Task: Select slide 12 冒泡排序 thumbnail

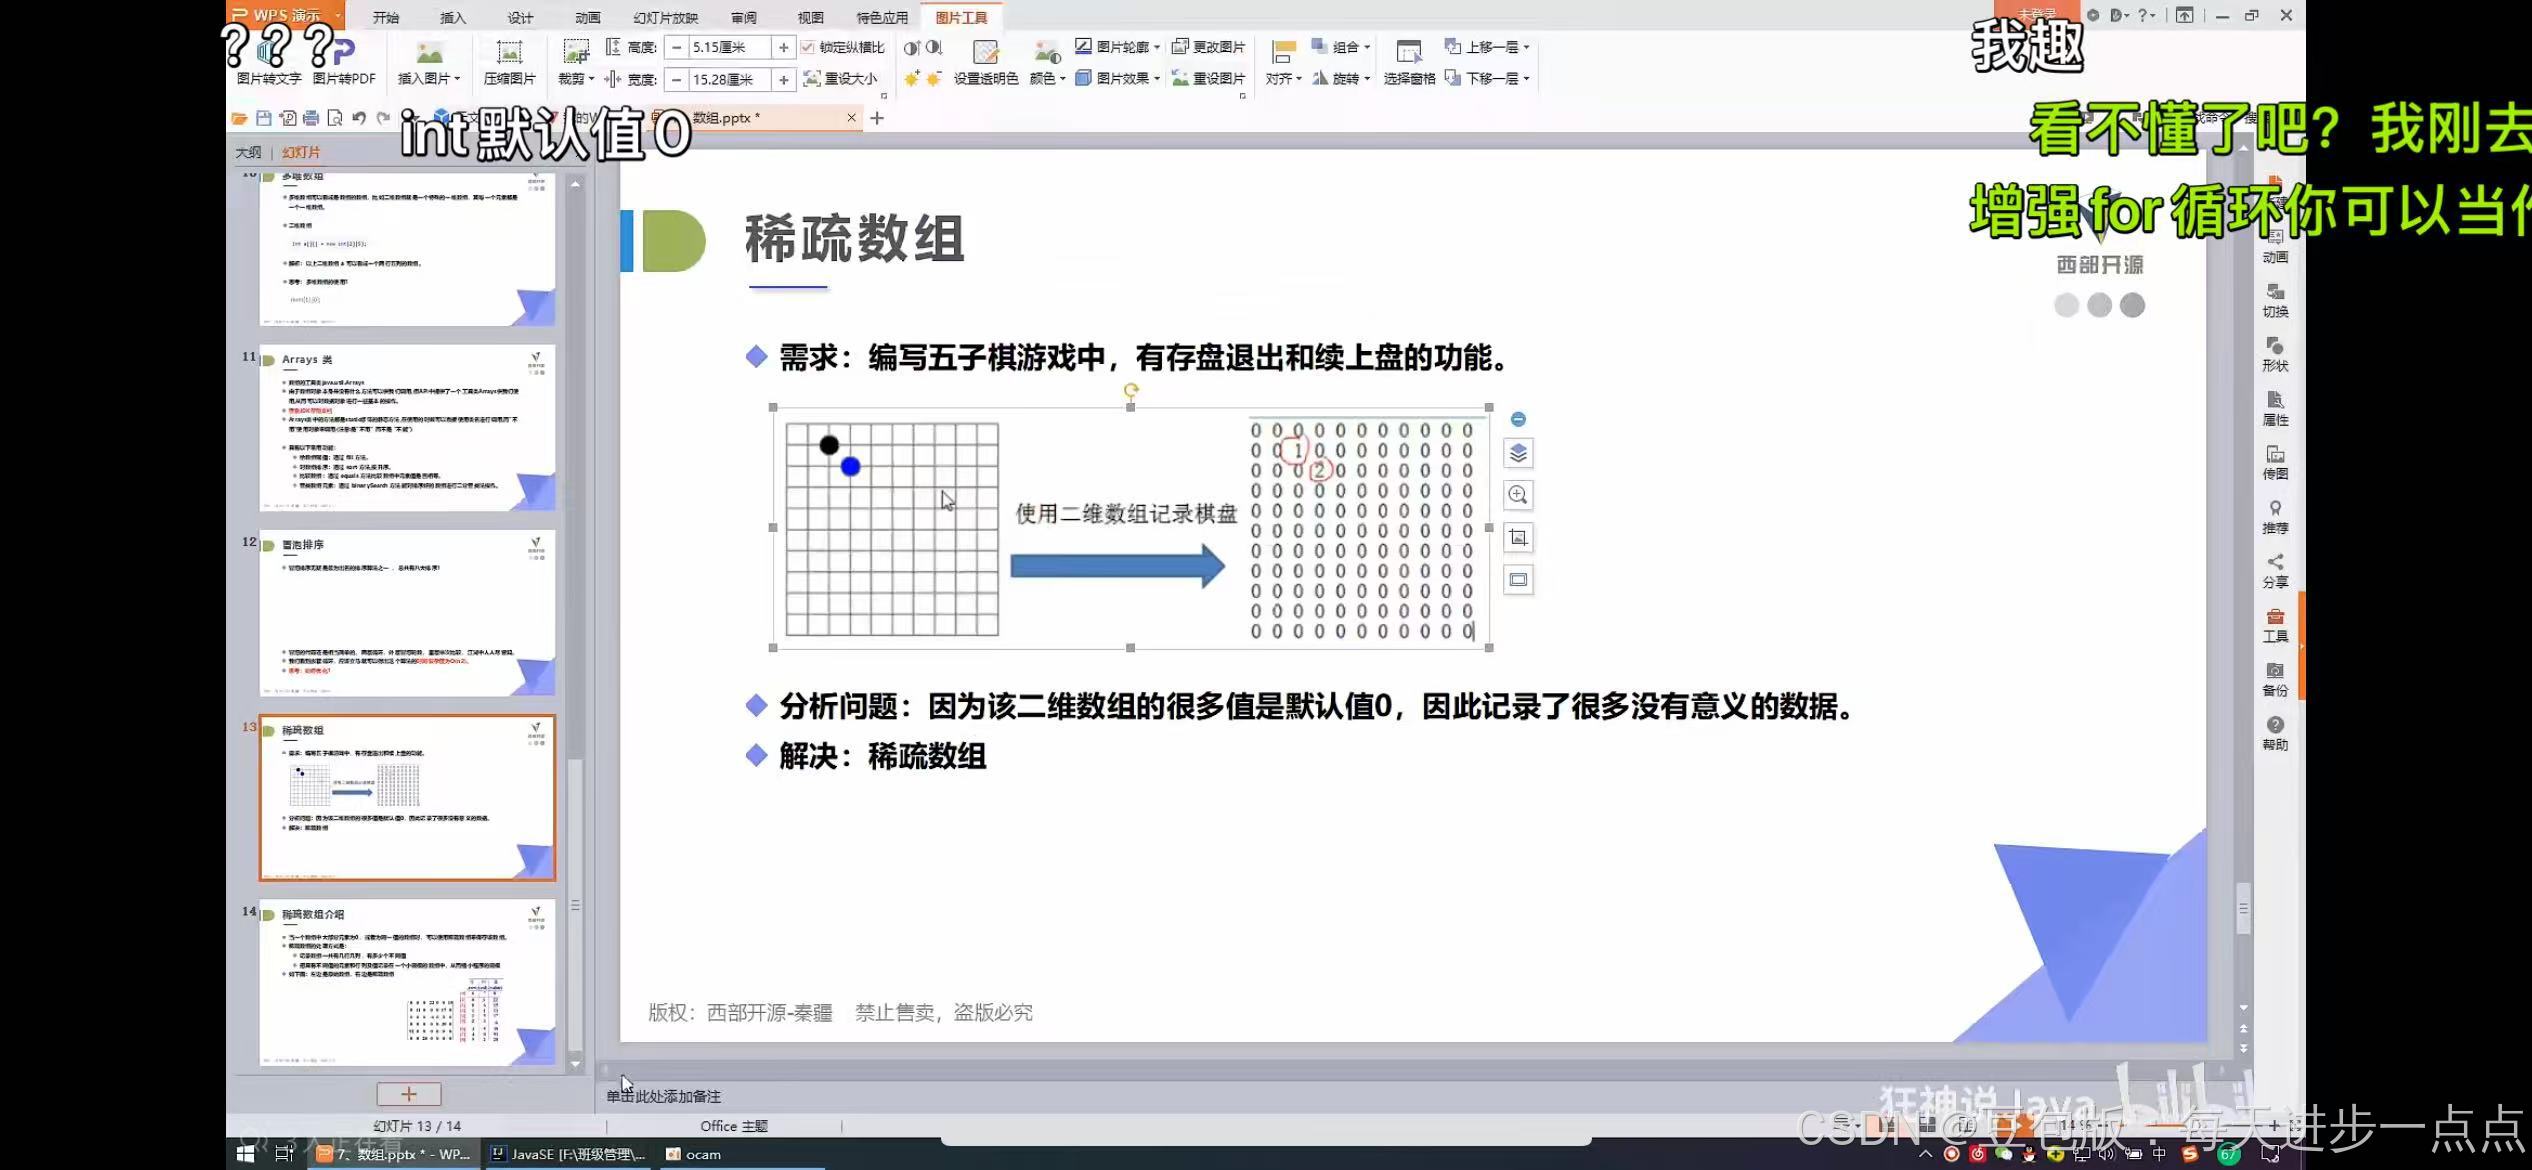Action: 407,613
